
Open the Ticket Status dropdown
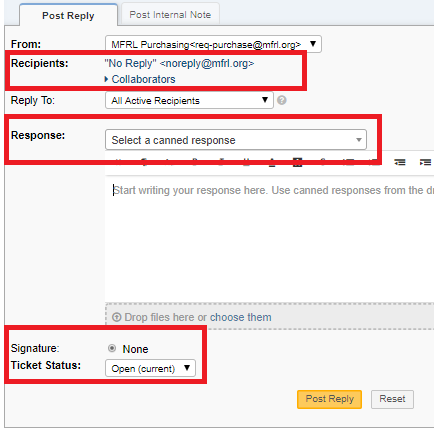click(150, 368)
